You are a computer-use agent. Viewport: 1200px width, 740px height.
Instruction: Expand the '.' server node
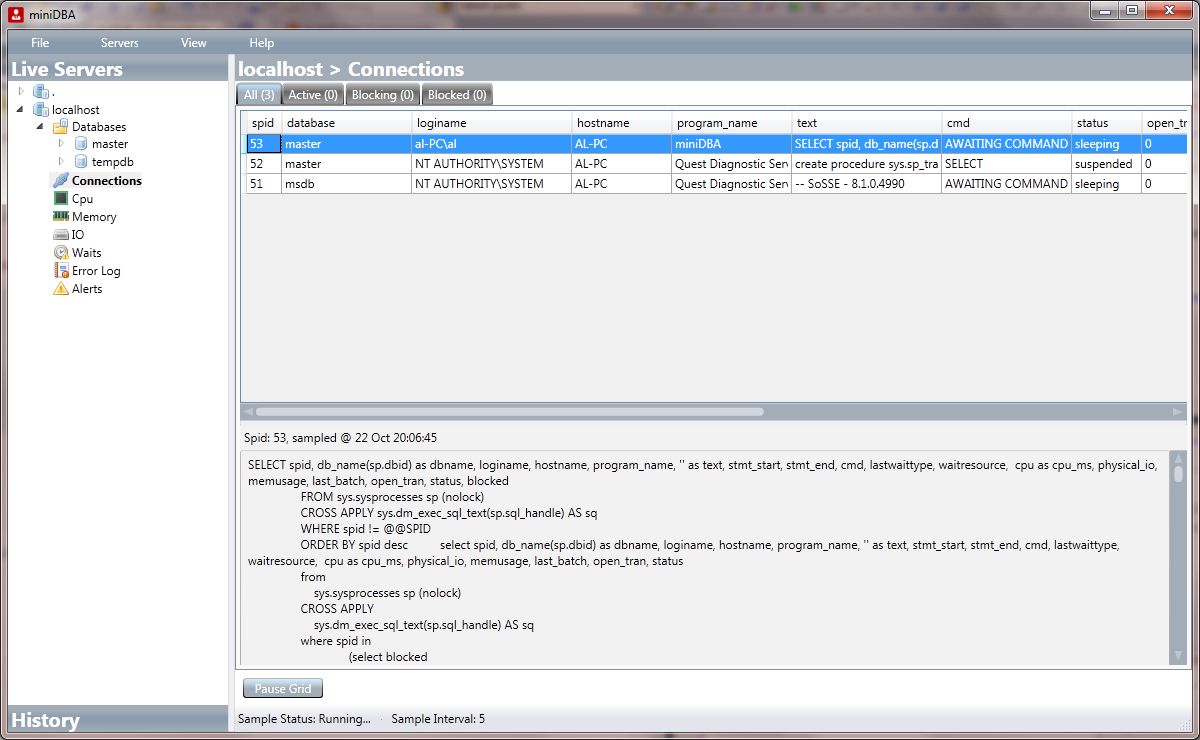(x=21, y=91)
